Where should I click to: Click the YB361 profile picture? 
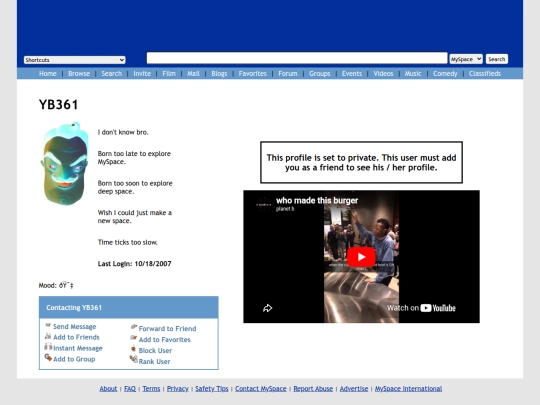[65, 164]
